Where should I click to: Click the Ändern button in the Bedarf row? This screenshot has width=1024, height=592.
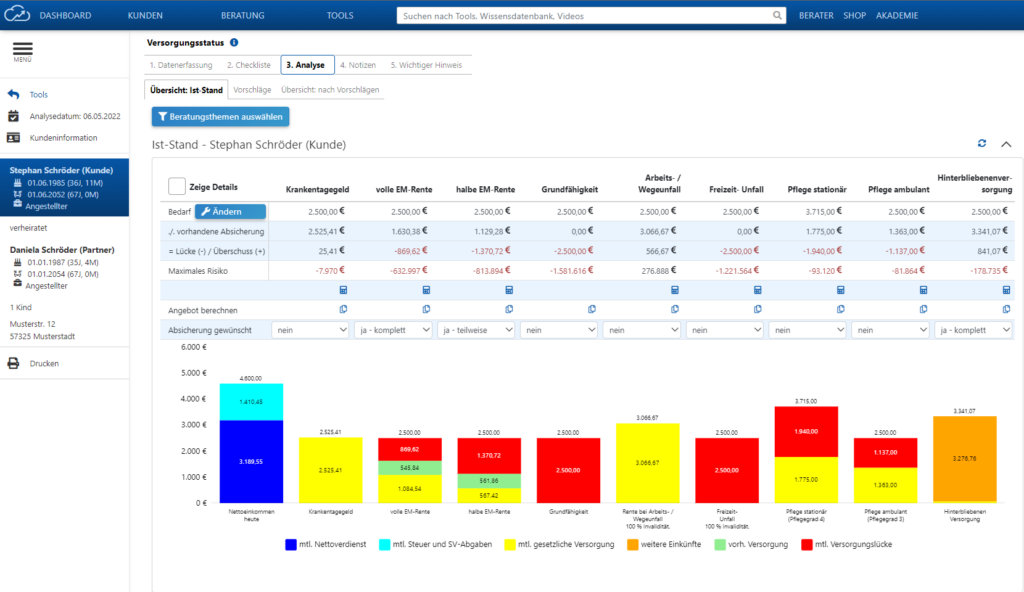pos(231,211)
